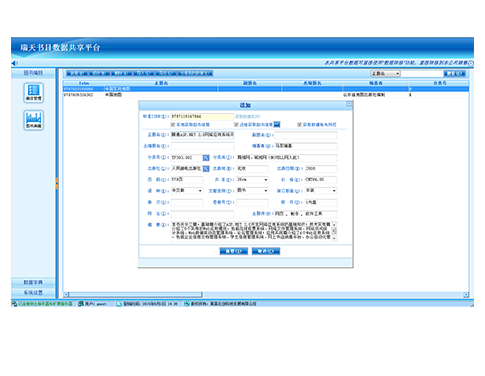
Task: Click the login time icon in the status bar
Action: pos(119,304)
